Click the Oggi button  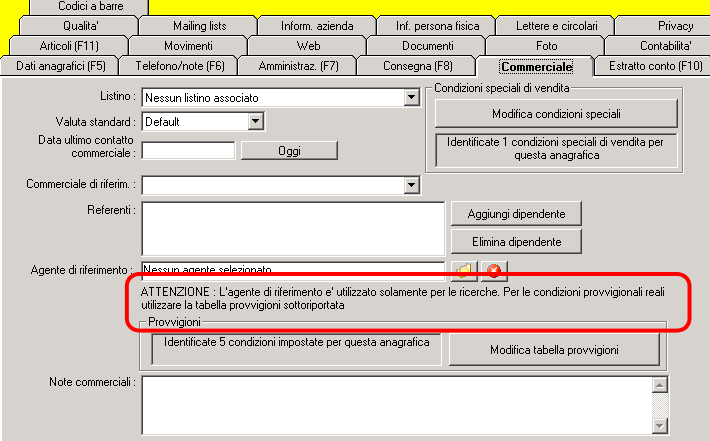[x=289, y=151]
